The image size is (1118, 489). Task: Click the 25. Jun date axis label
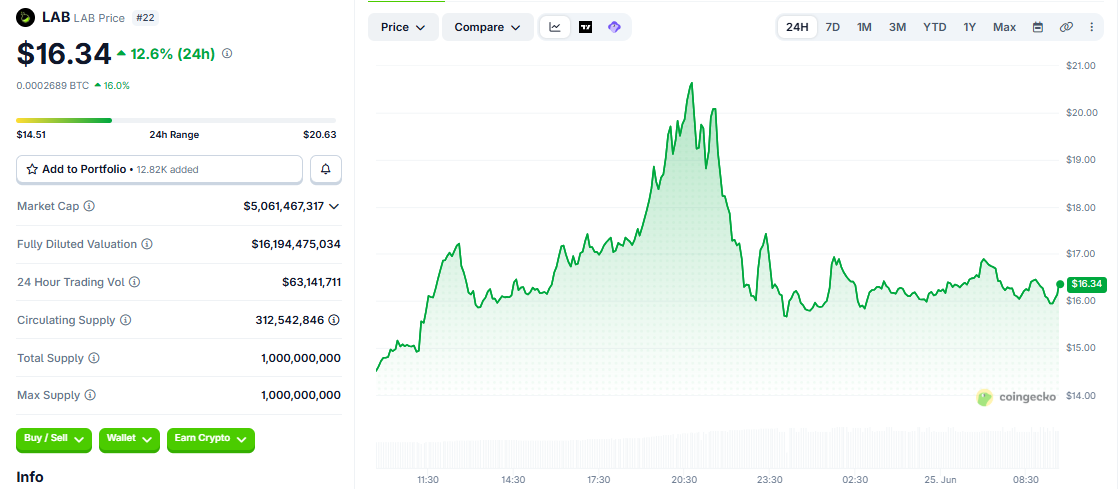click(x=941, y=480)
